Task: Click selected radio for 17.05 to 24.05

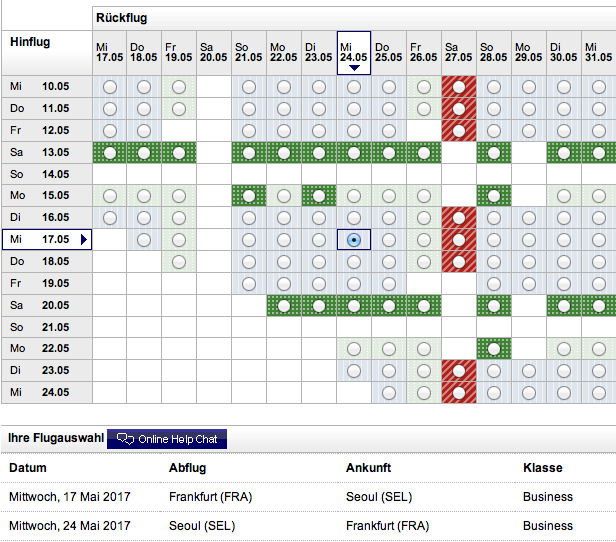Action: 353,240
